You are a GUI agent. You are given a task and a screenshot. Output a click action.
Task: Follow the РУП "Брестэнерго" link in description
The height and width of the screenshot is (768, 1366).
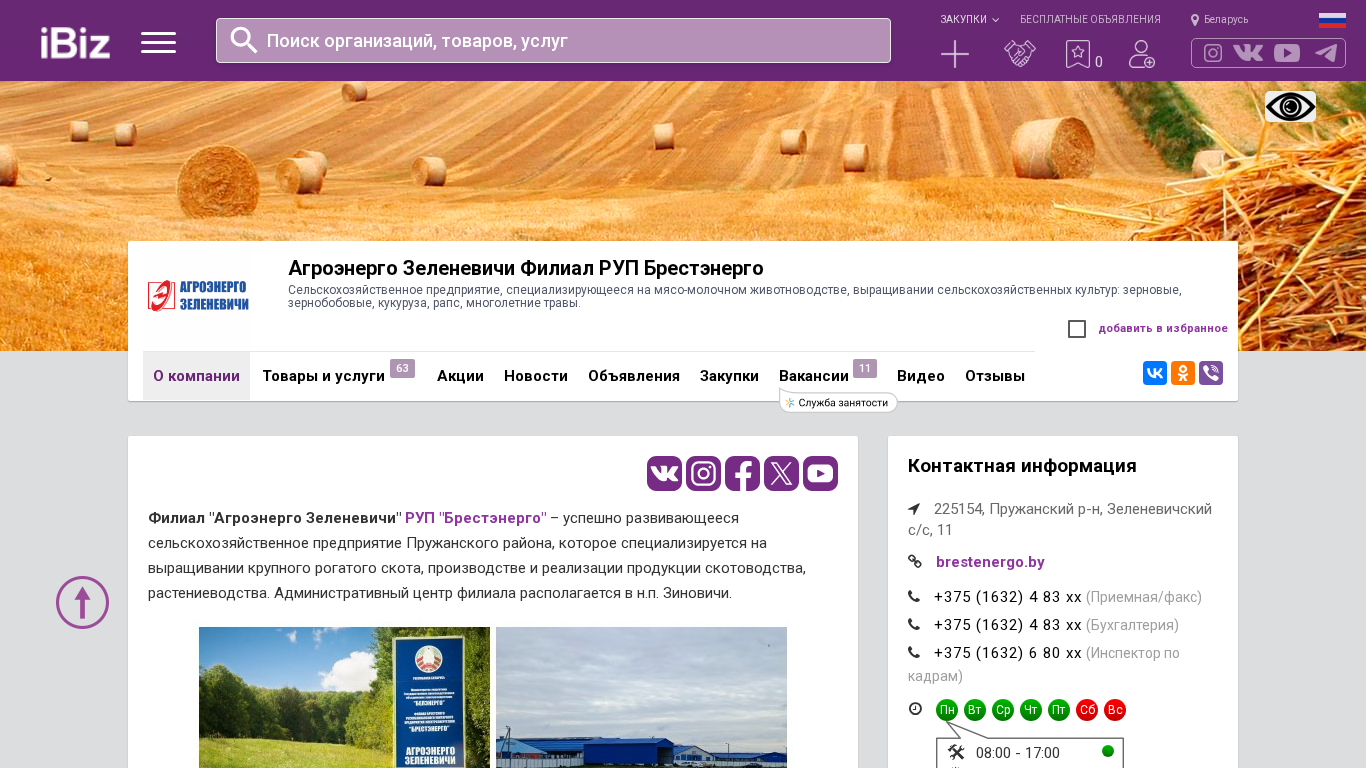476,518
